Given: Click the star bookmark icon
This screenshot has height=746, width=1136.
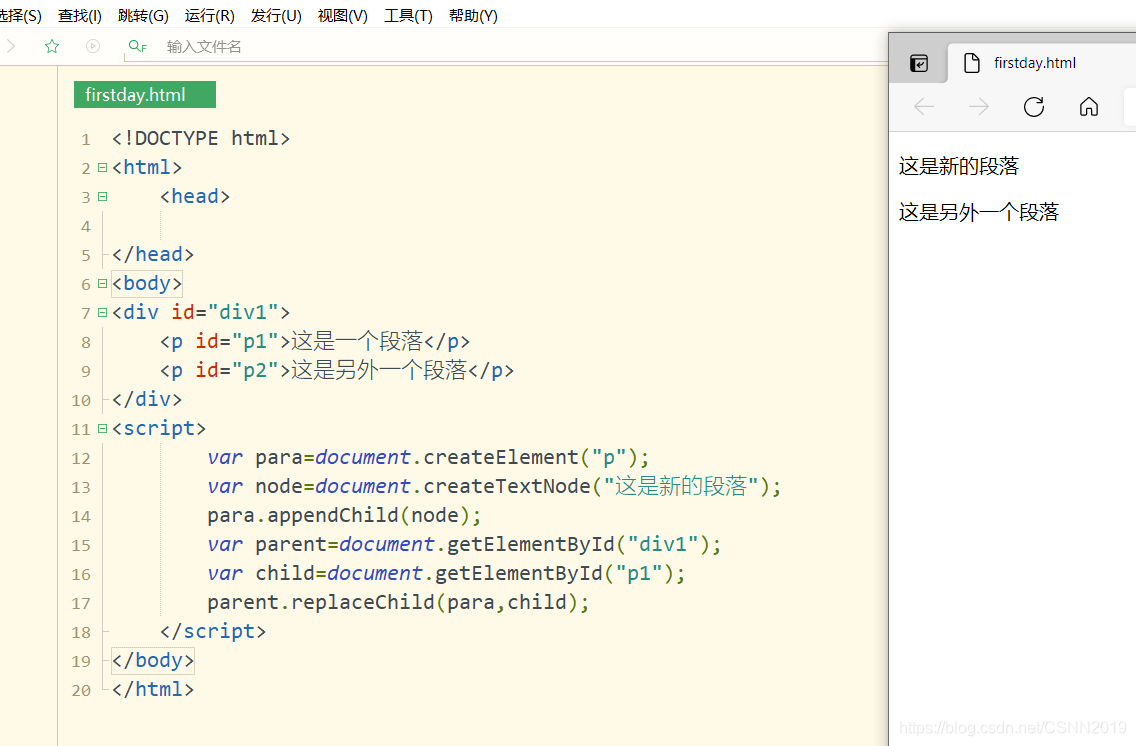Looking at the screenshot, I should click(x=52, y=46).
